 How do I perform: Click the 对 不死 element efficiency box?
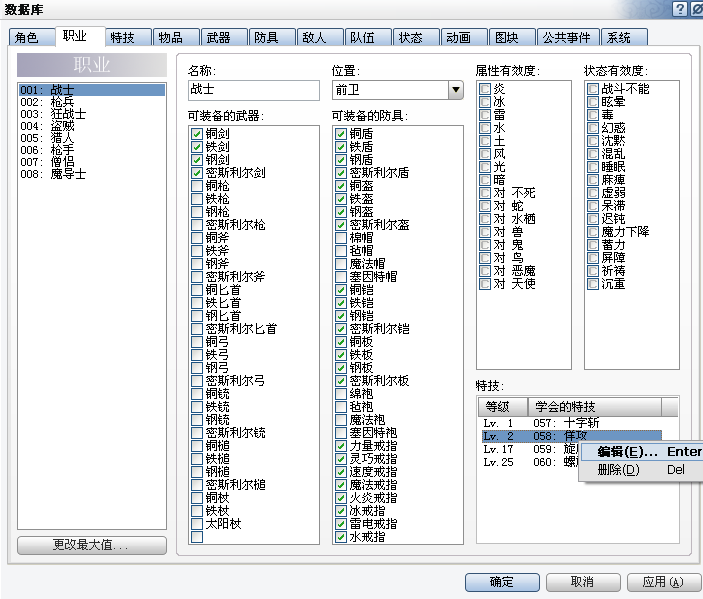pos(485,193)
